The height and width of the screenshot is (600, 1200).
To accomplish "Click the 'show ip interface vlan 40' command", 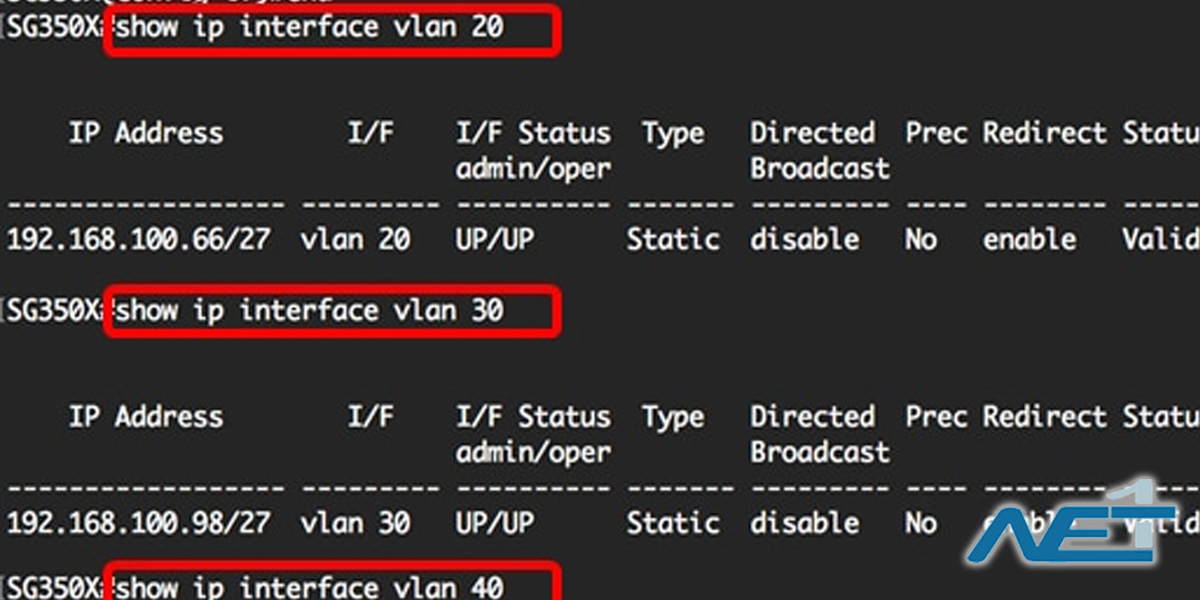I will point(309,588).
